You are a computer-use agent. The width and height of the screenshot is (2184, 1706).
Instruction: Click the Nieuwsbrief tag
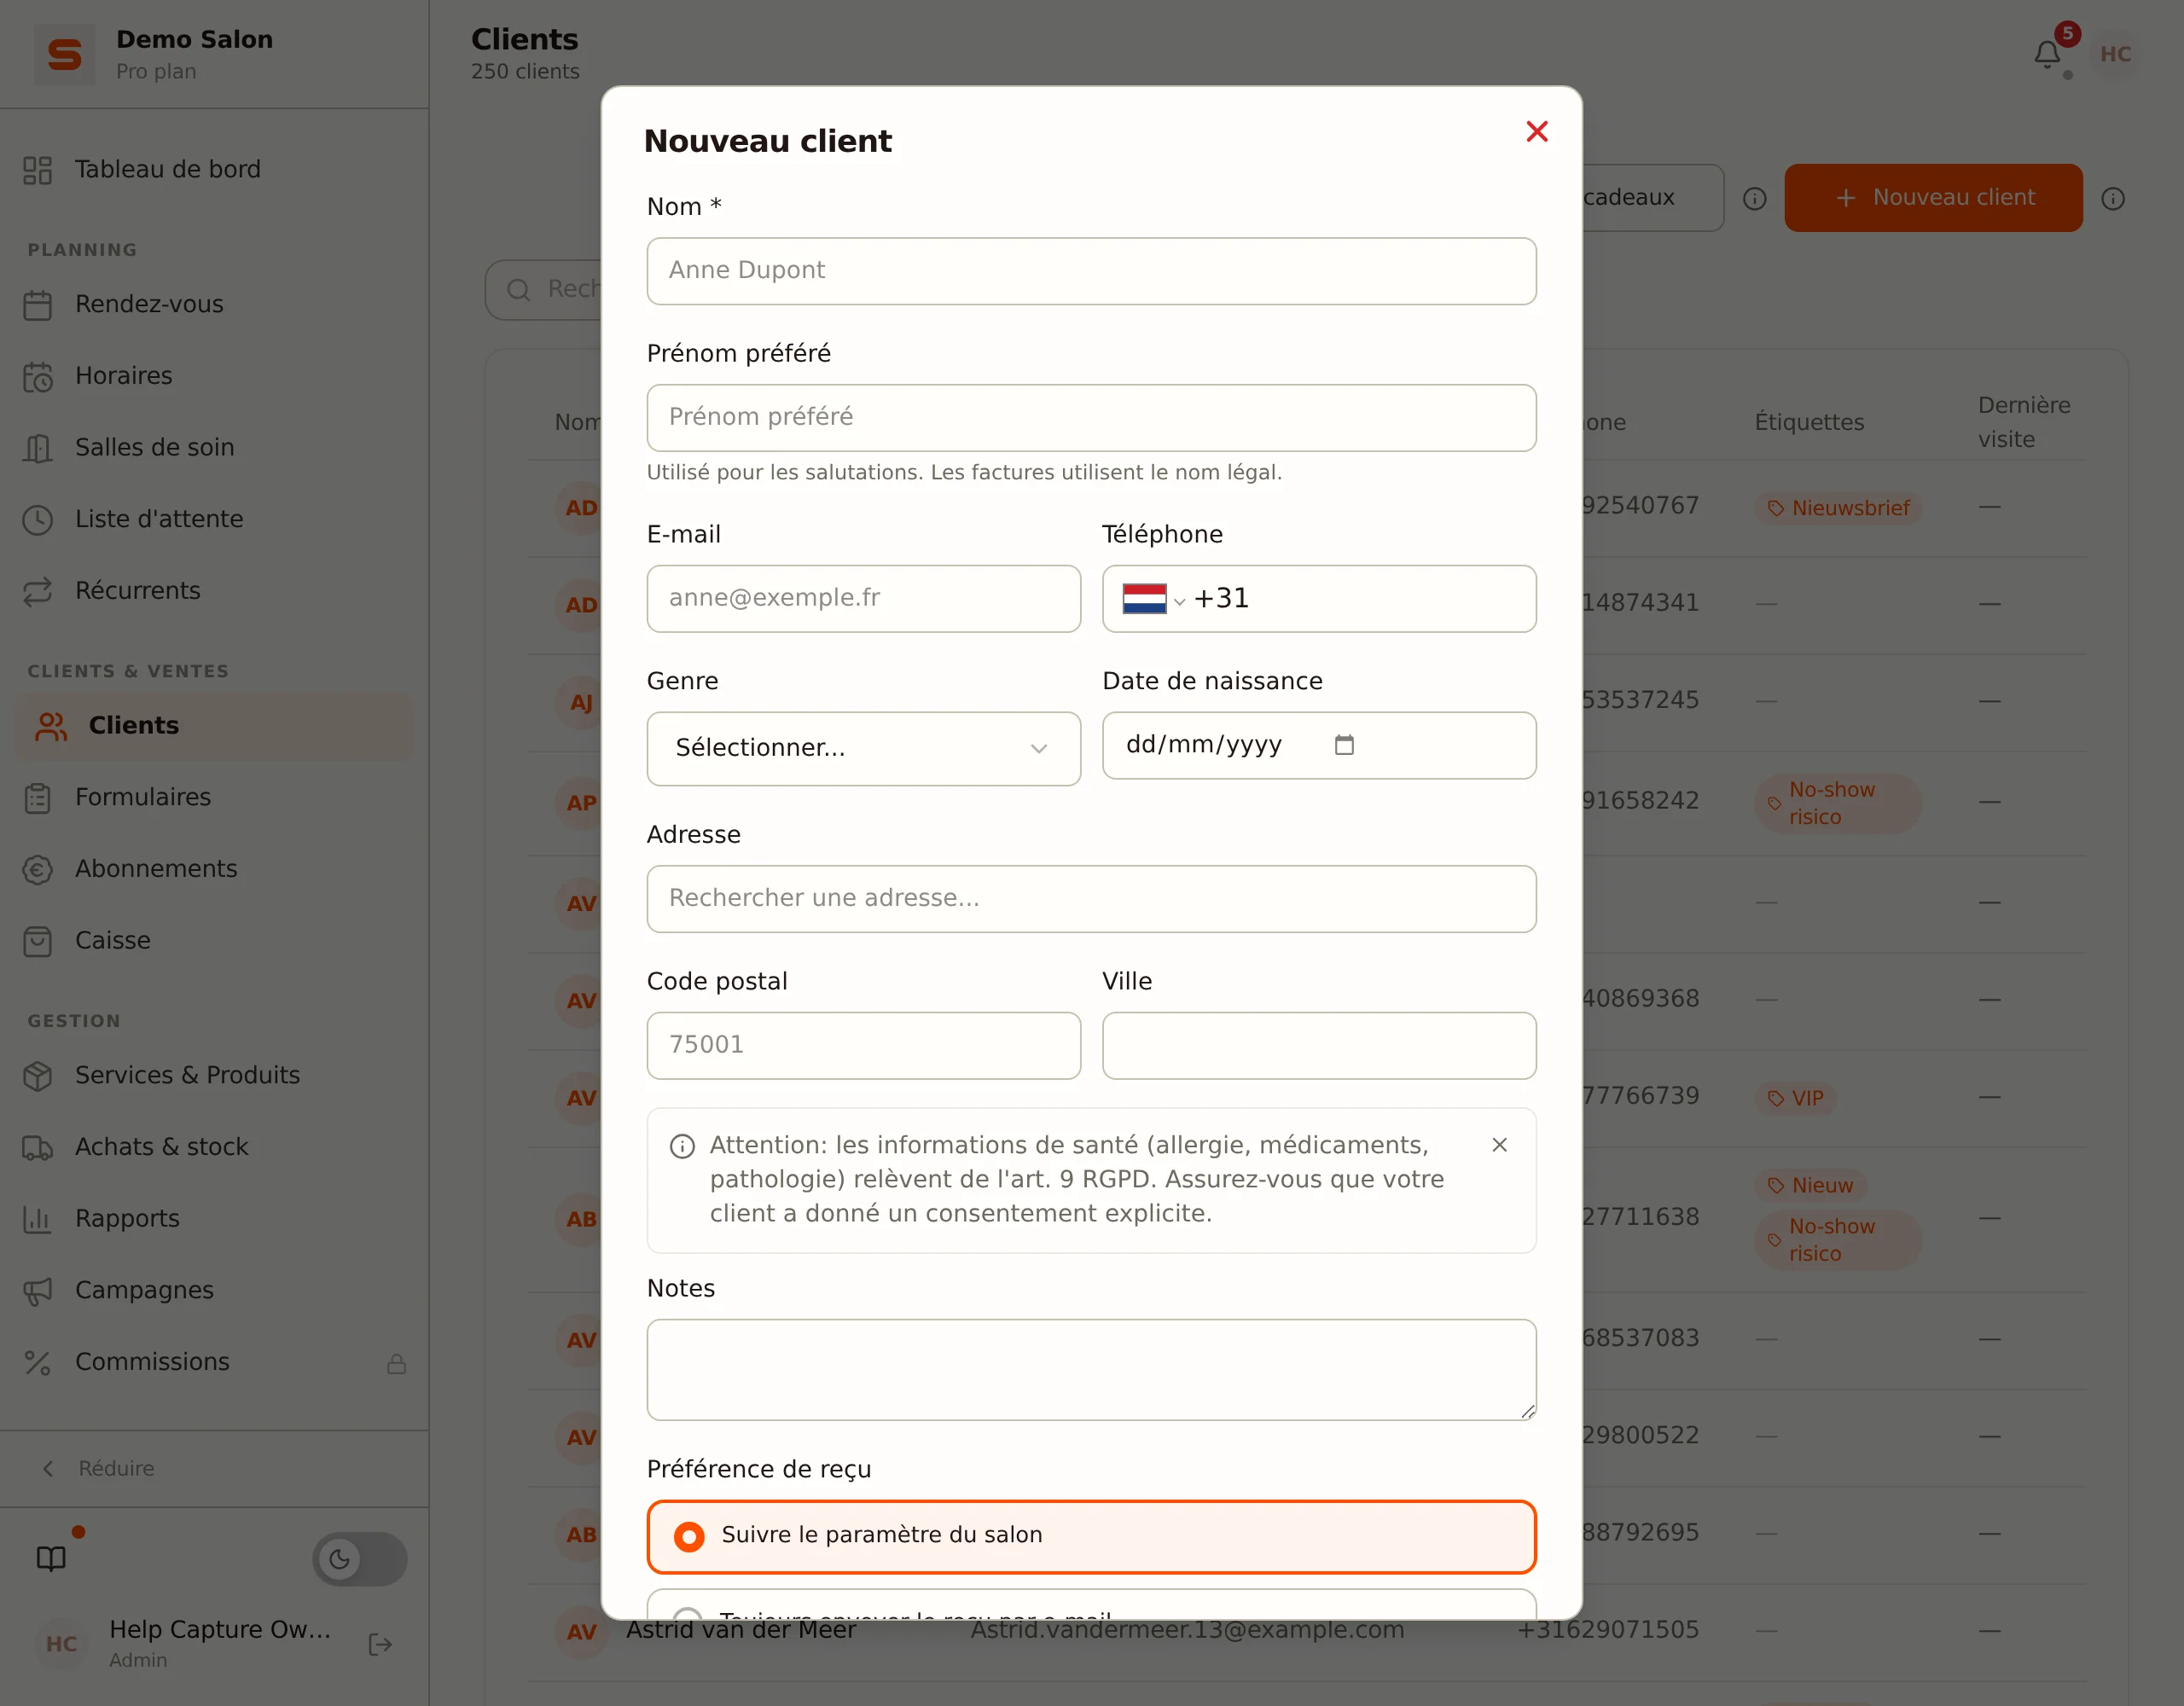1838,508
